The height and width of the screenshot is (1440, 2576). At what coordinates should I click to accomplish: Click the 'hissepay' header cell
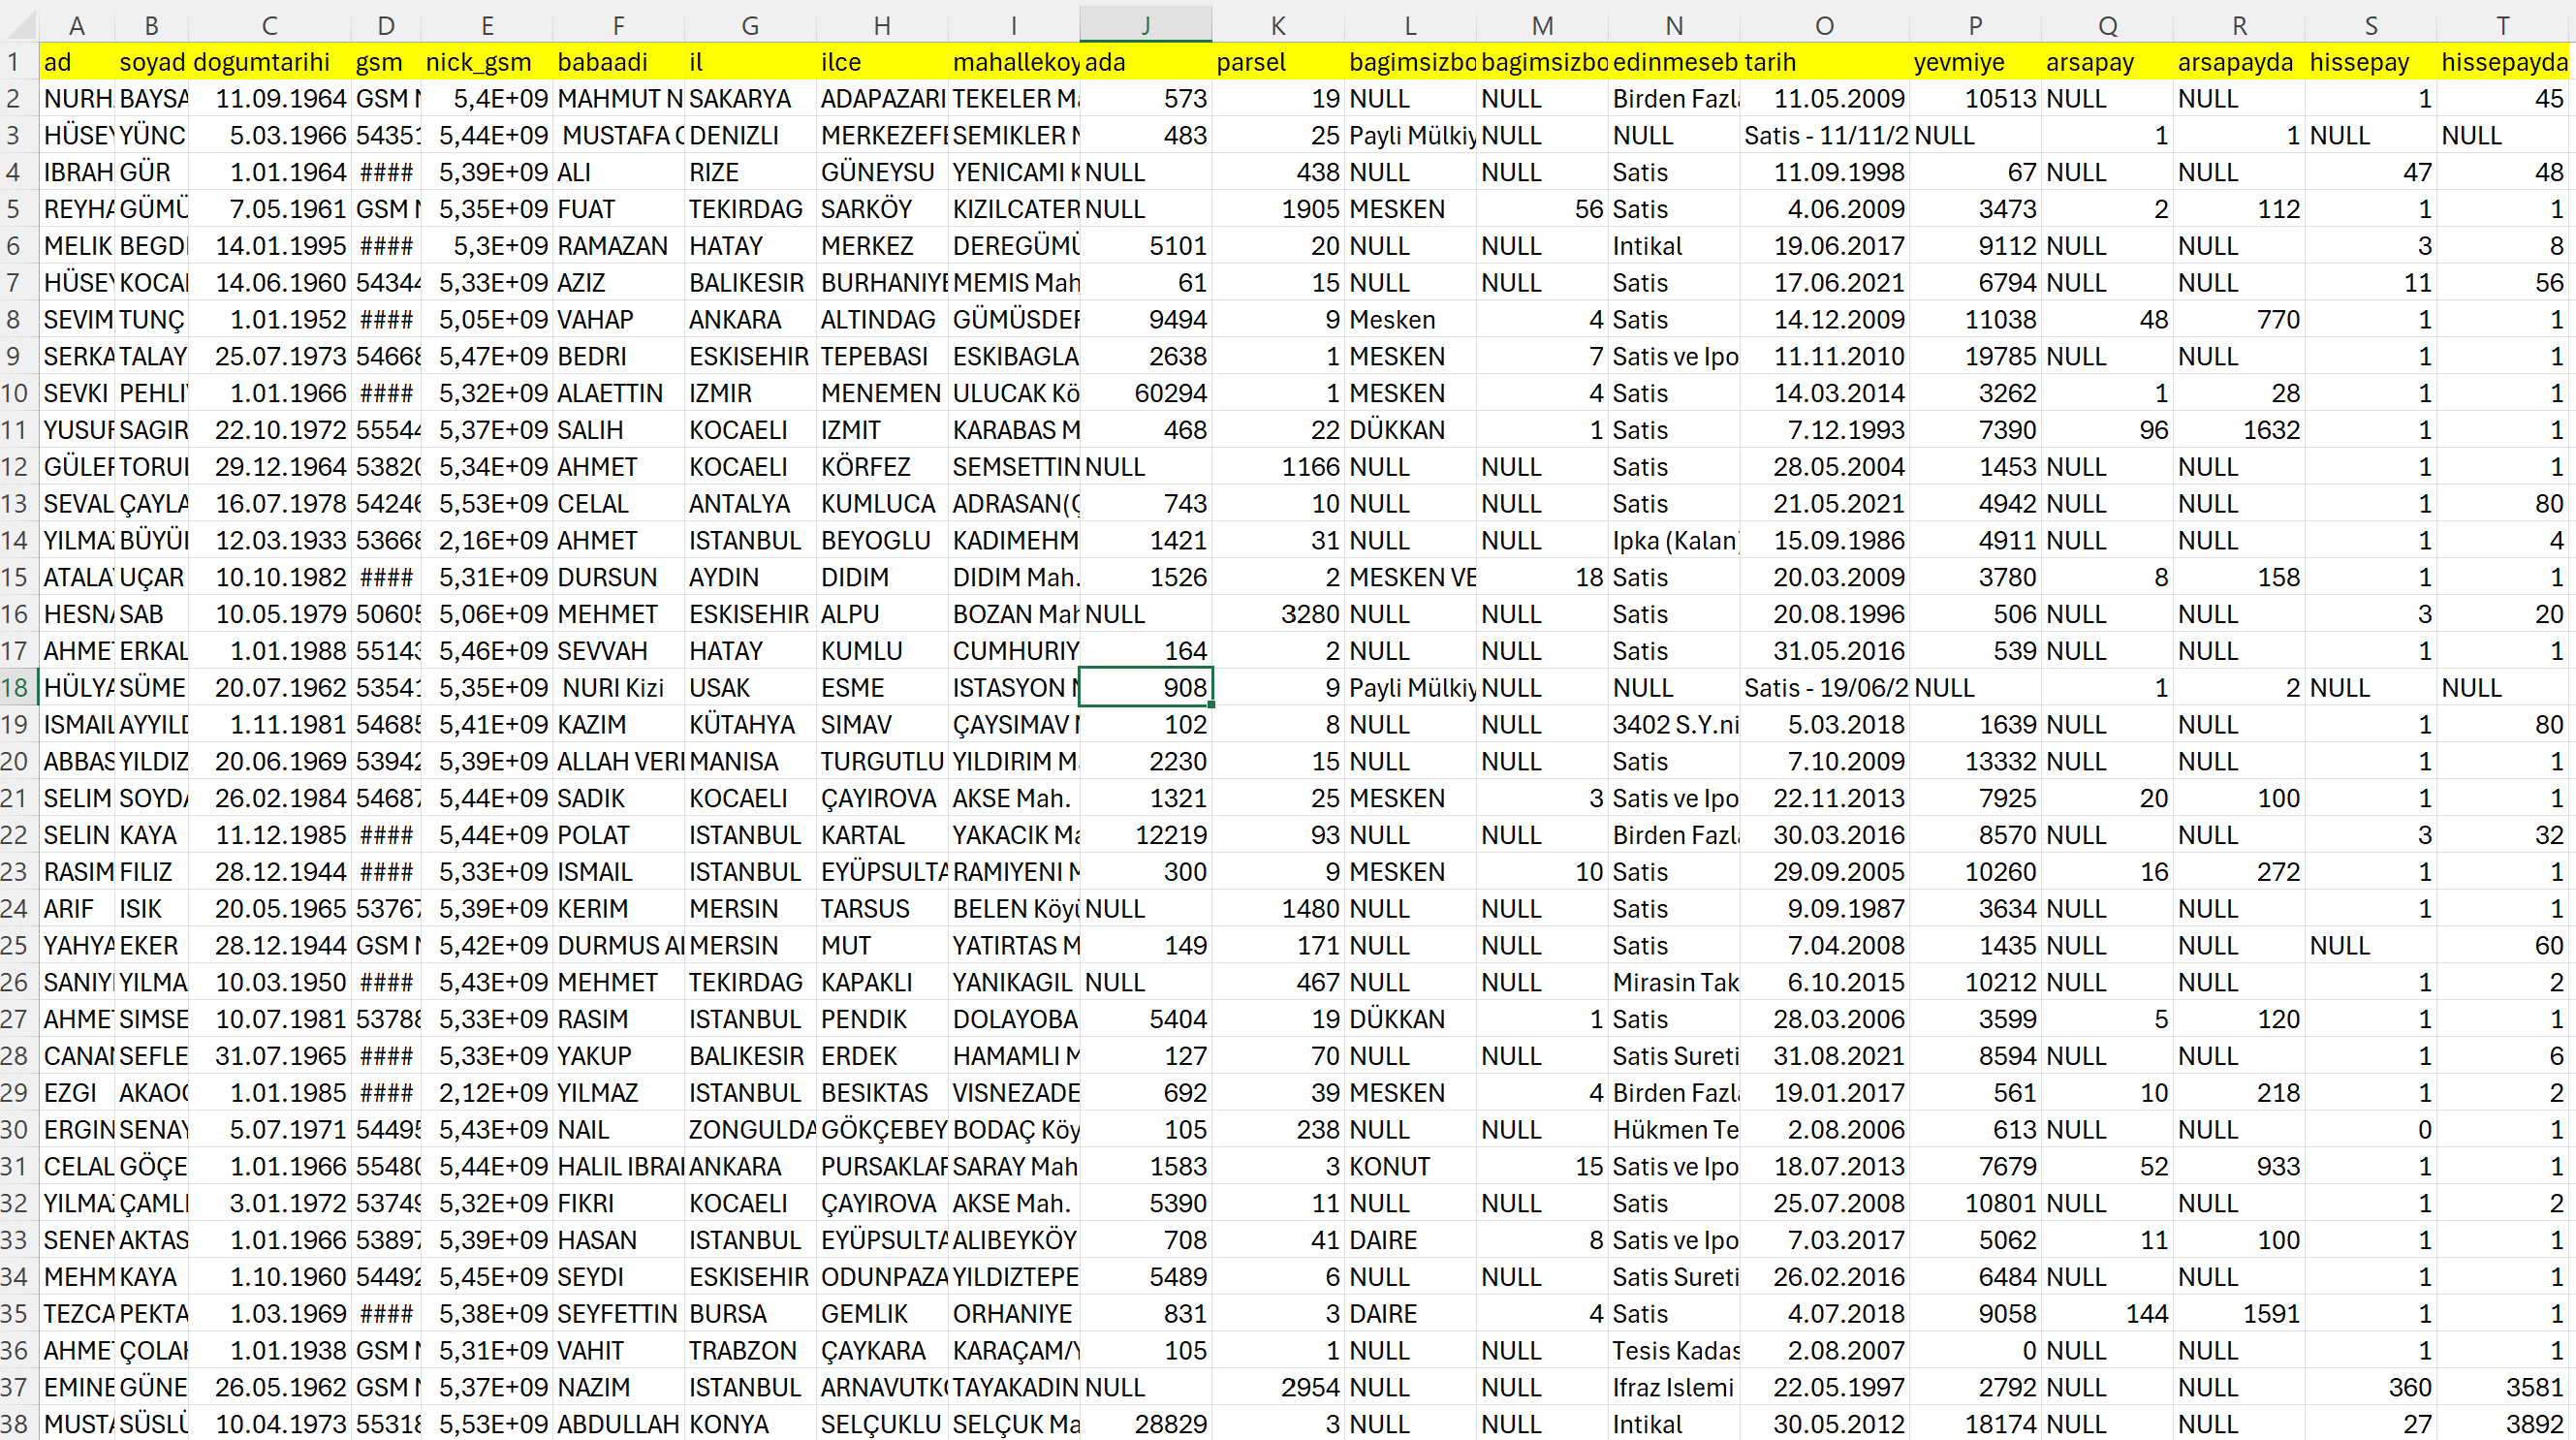pos(2370,62)
